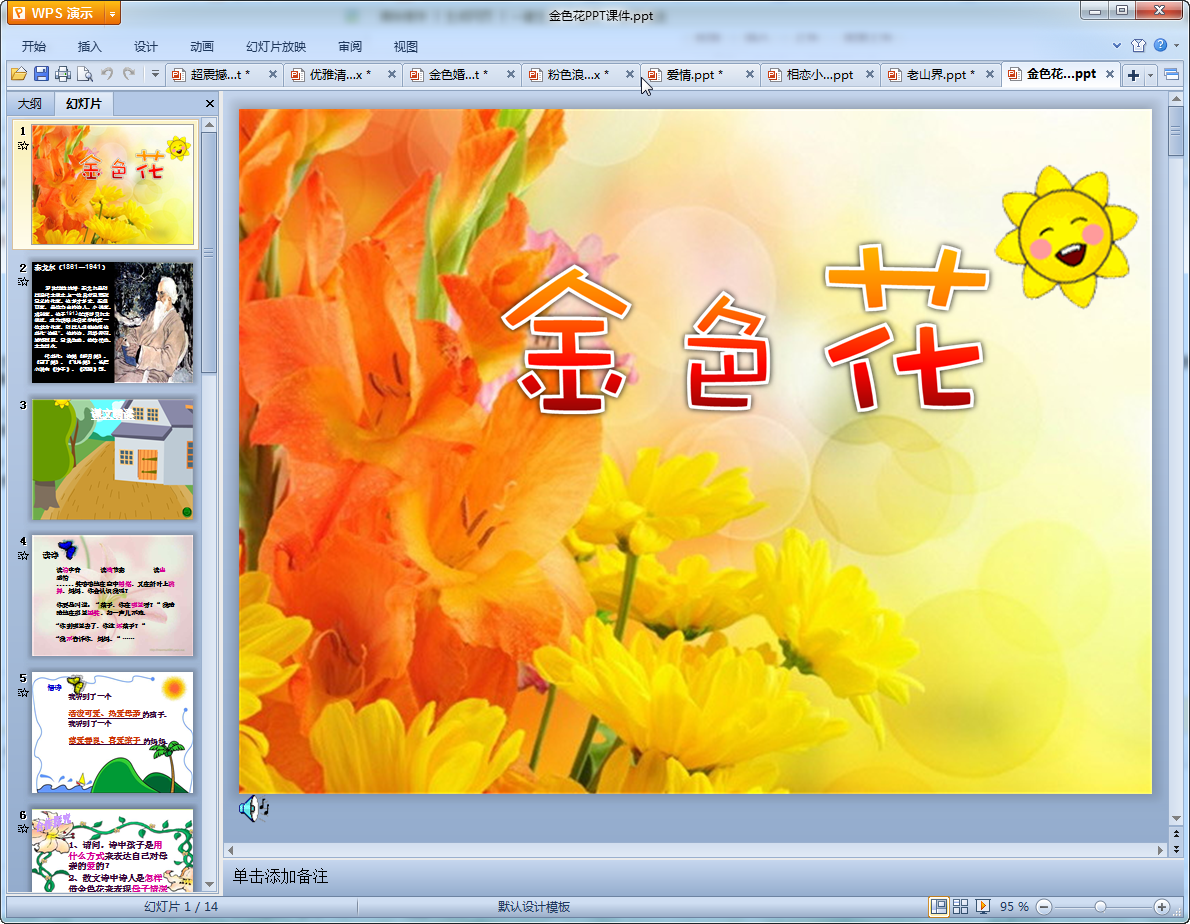Collapse the ribbon with the chevron arrow
This screenshot has width=1190, height=924.
(1116, 46)
